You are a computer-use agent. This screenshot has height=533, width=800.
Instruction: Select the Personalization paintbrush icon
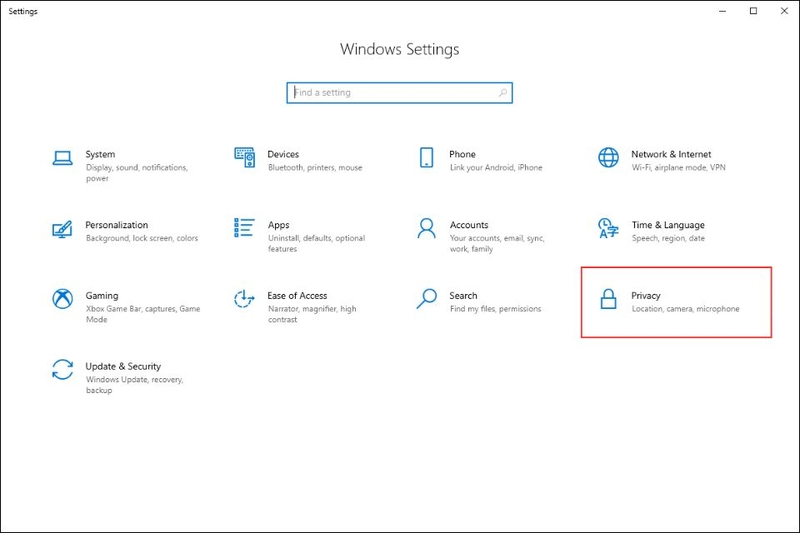coord(62,229)
